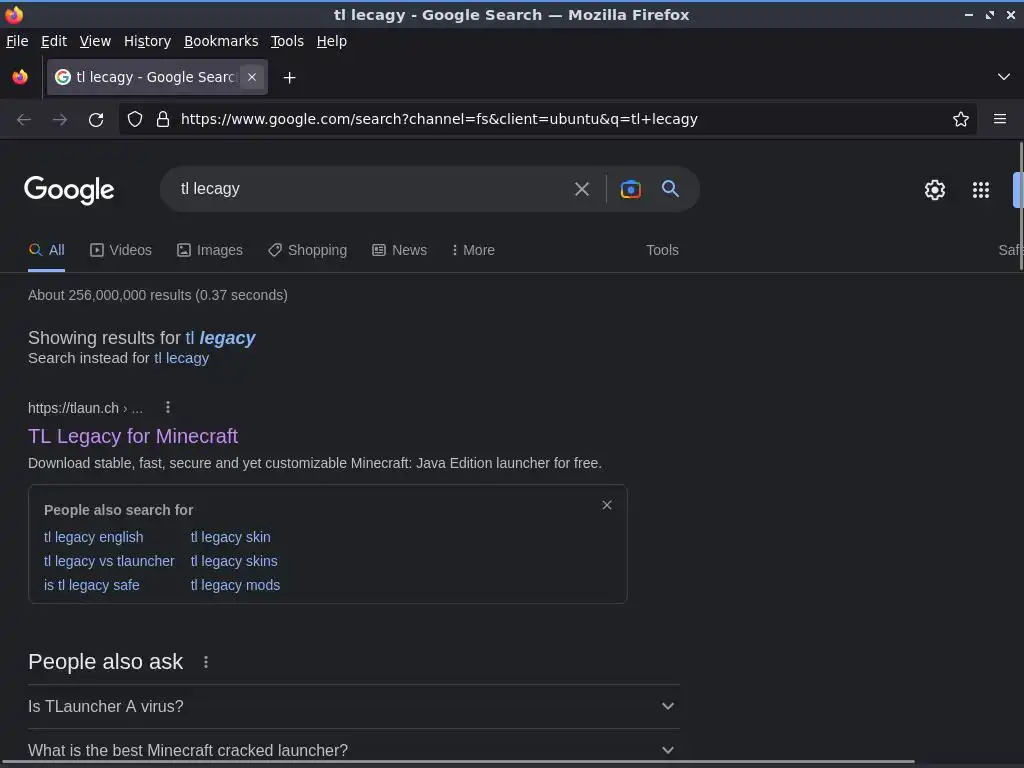Viewport: 1024px width, 768px height.
Task: Click 'is tl legacy safe' suggestion
Action: point(91,586)
